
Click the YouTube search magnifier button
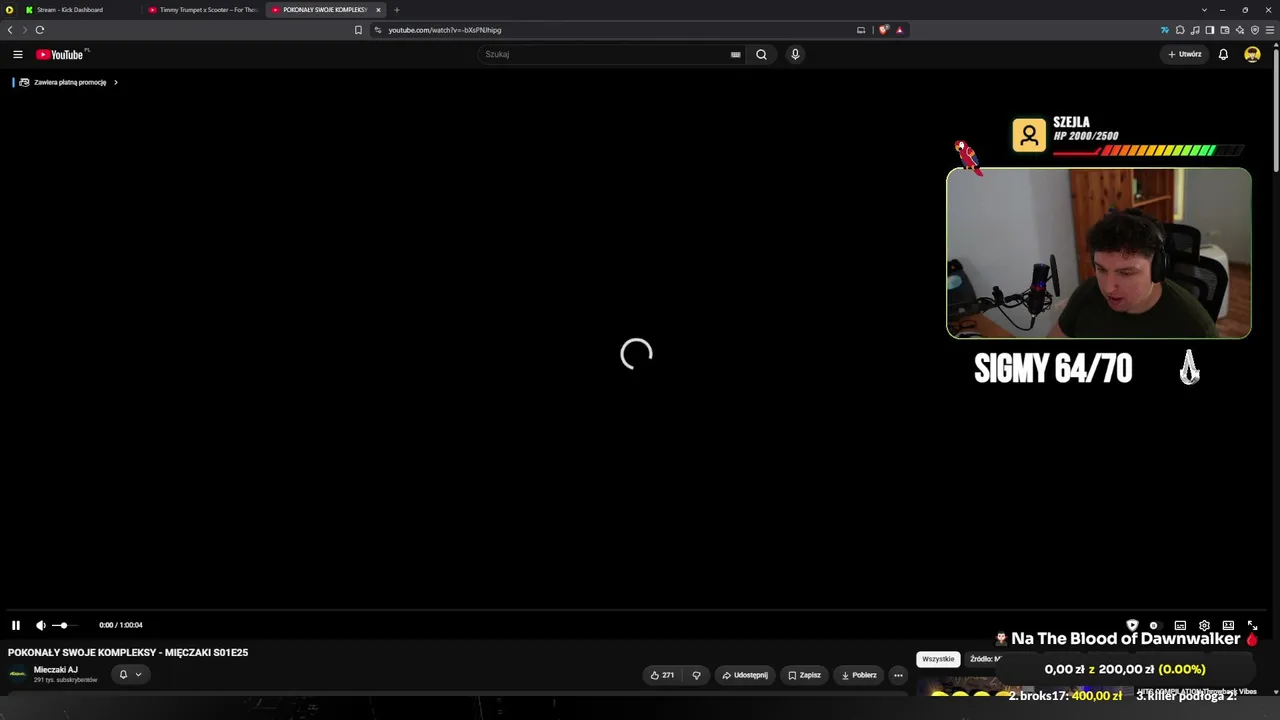(x=761, y=54)
